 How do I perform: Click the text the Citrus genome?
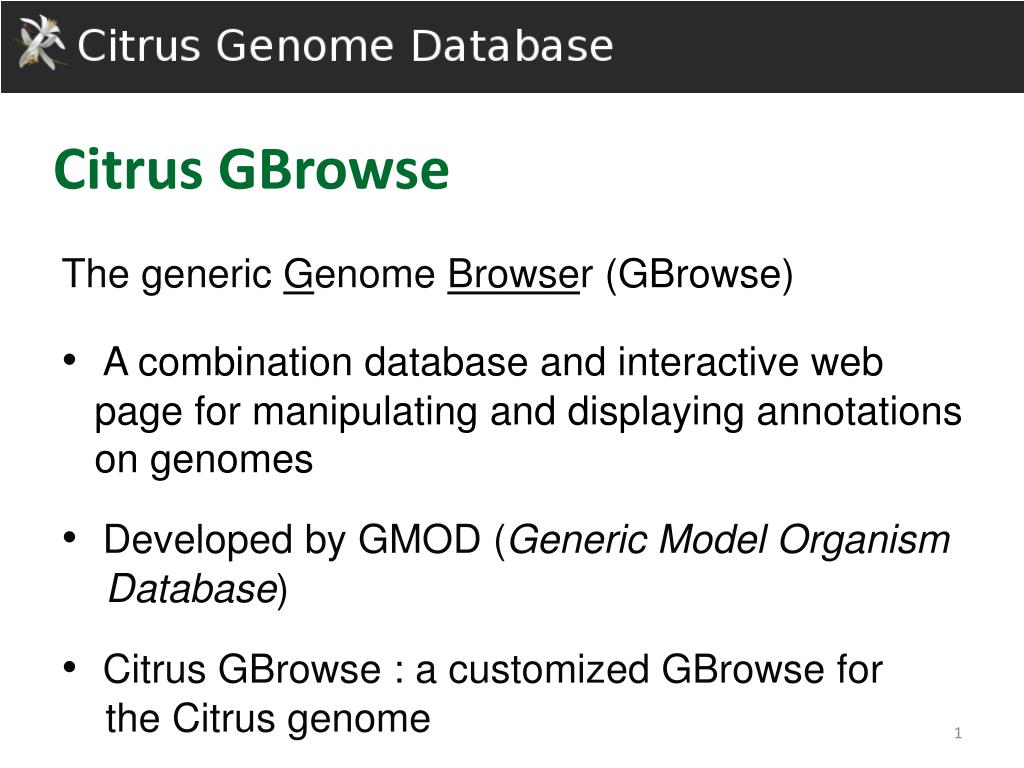[268, 720]
